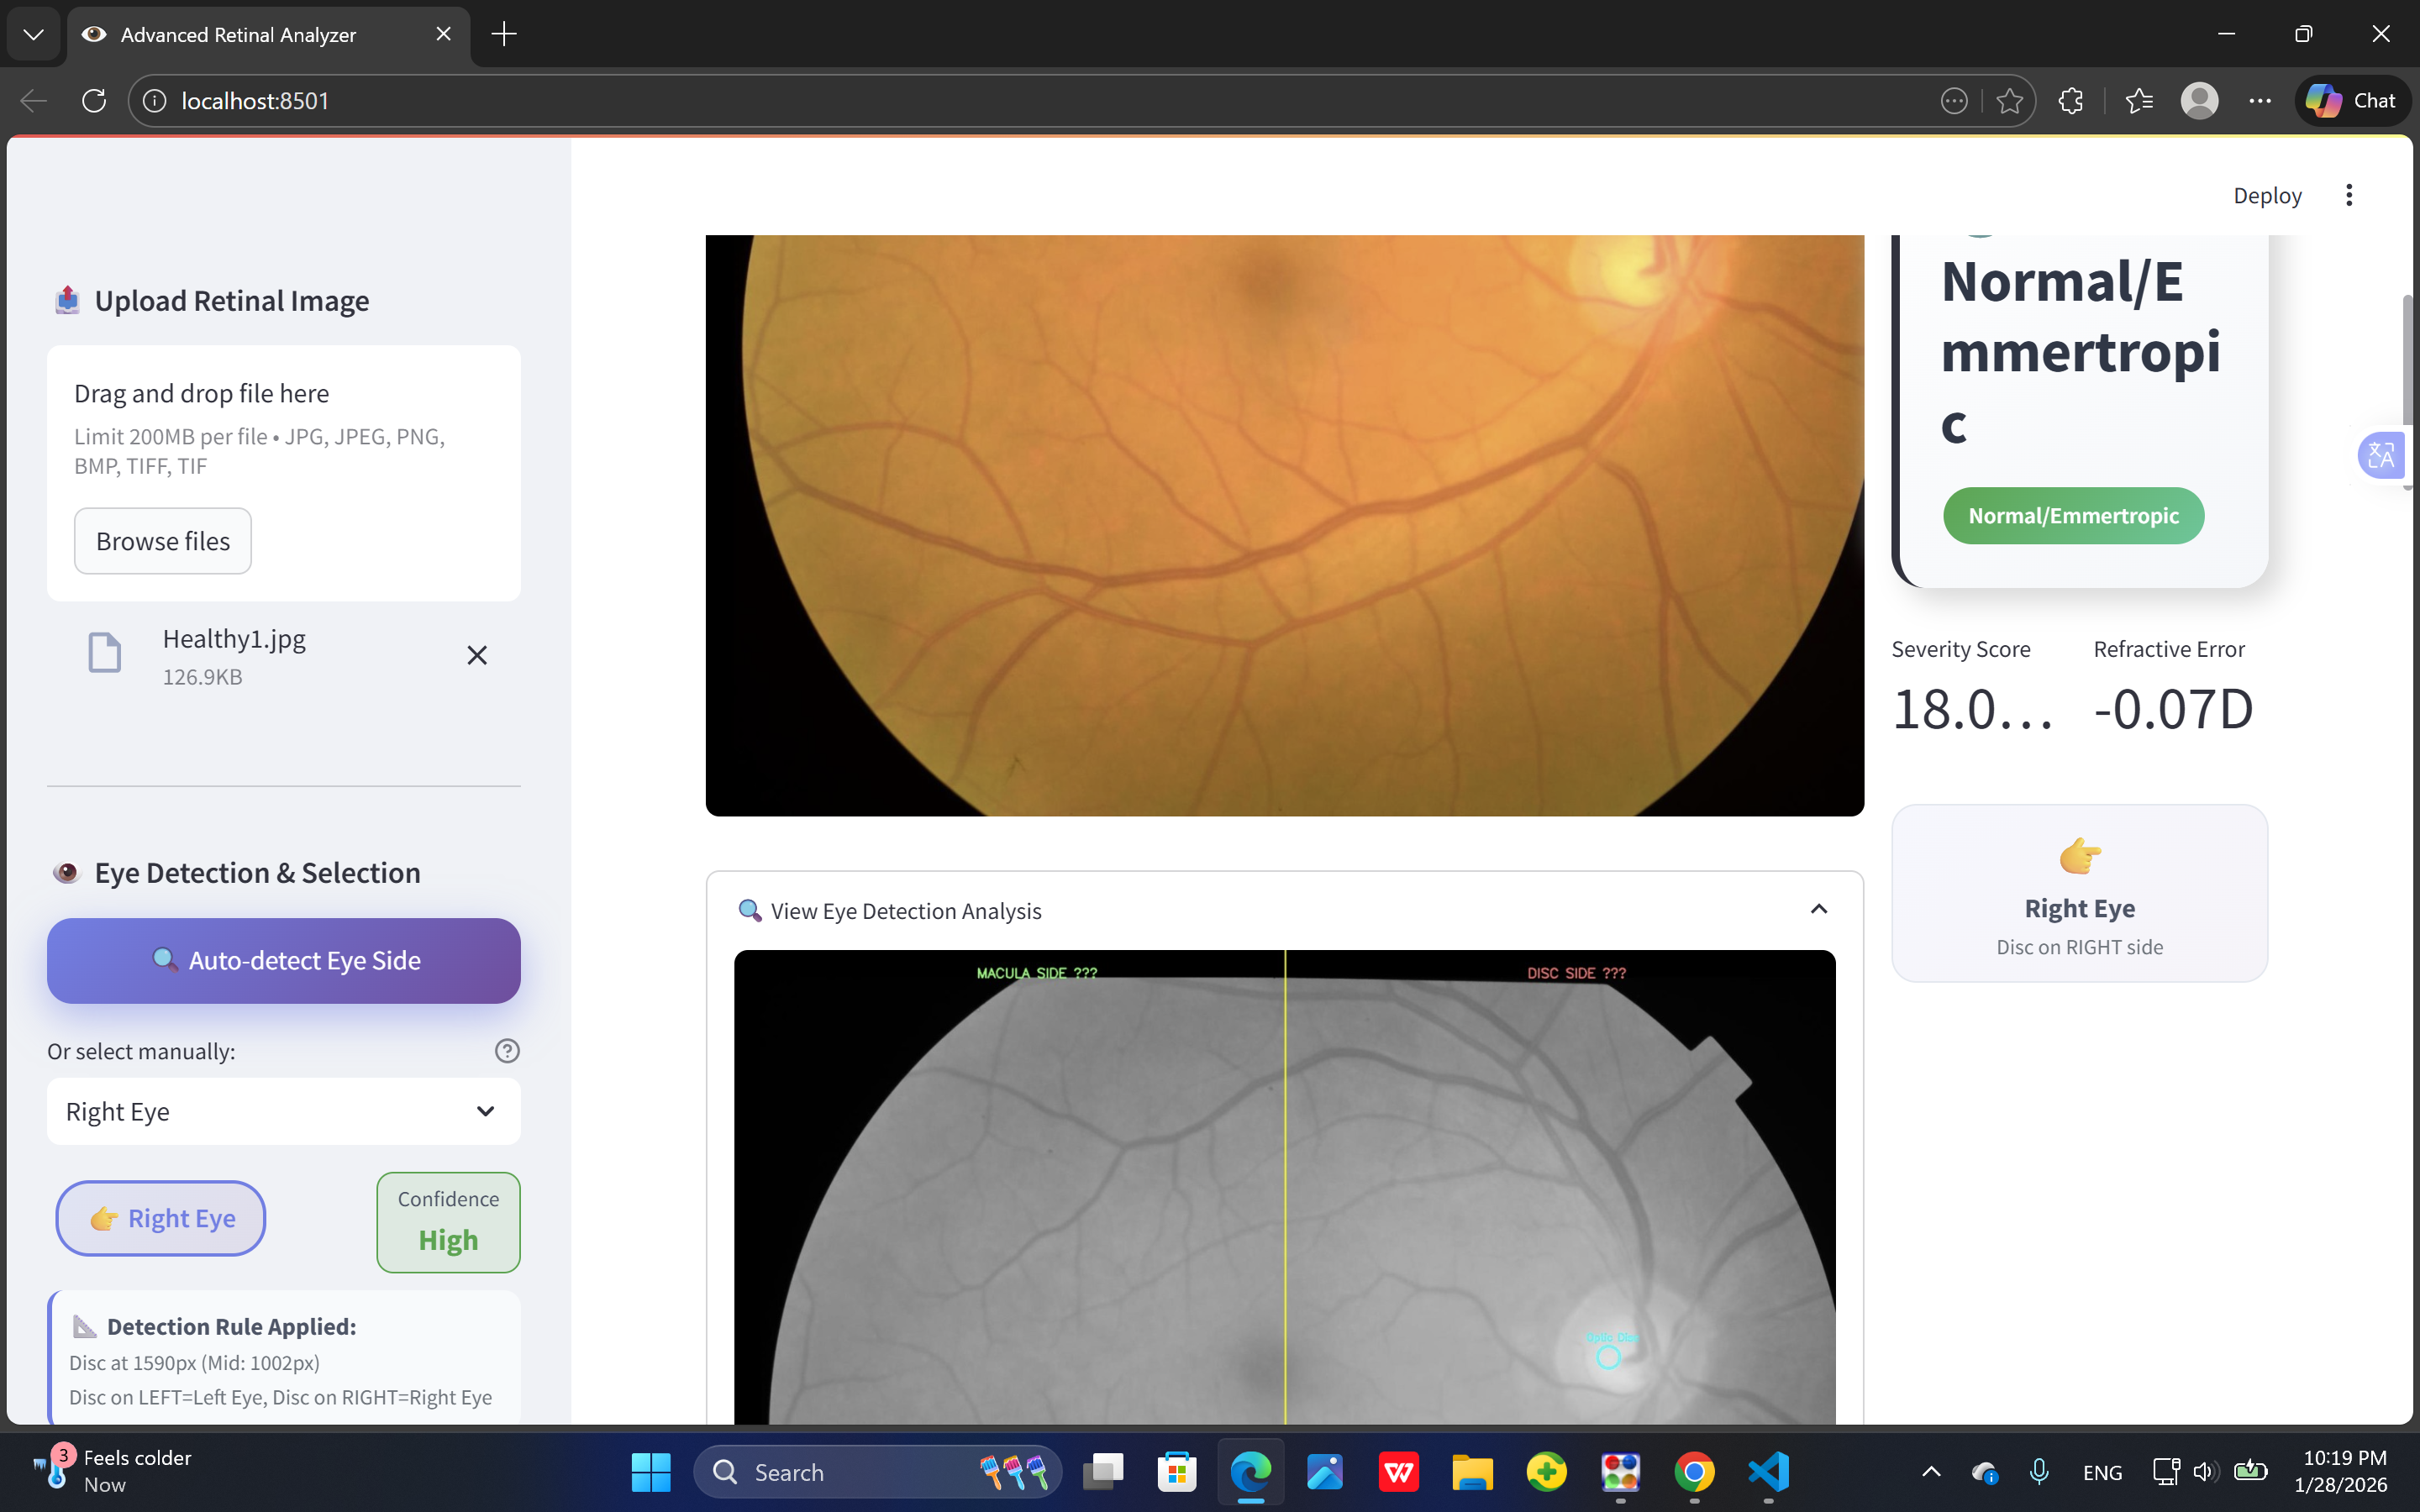The height and width of the screenshot is (1512, 2420).
Task: Select the Advanced Retinal Analyzer tab
Action: coord(238,34)
